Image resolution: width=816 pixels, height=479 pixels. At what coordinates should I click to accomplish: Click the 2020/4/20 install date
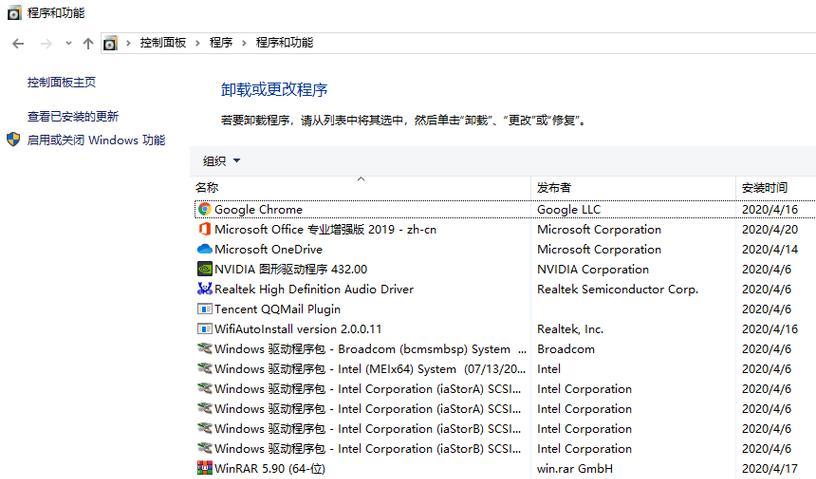pyautogui.click(x=770, y=229)
